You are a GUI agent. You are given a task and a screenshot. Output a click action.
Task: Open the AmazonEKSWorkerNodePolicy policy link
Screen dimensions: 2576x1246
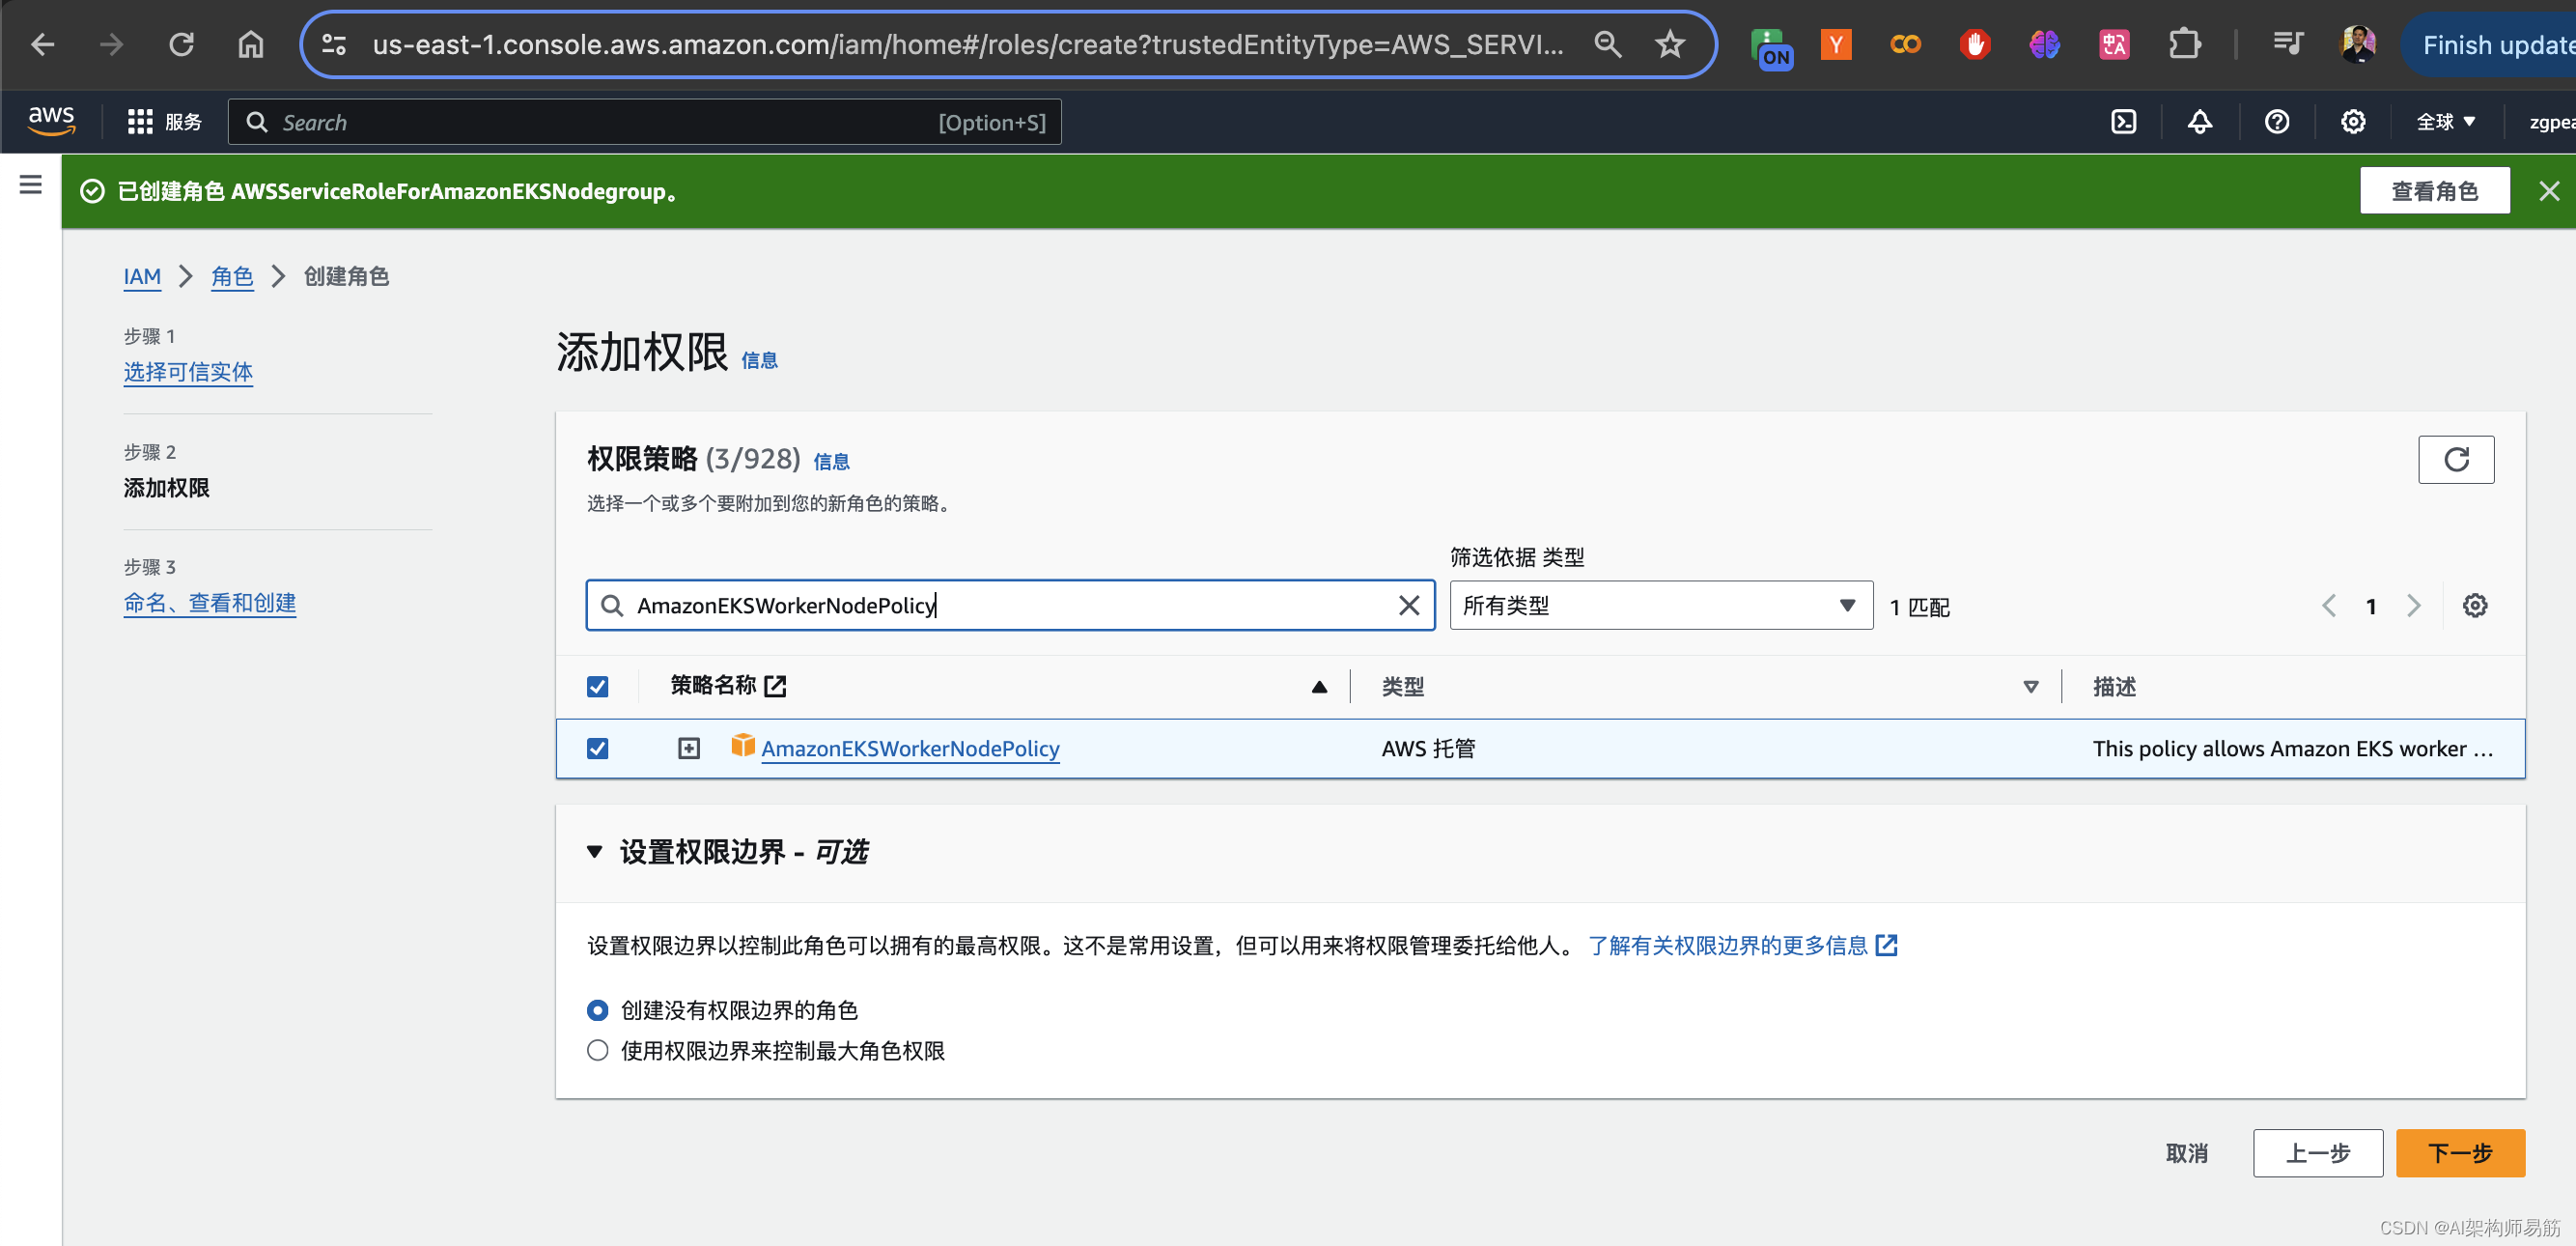[910, 748]
